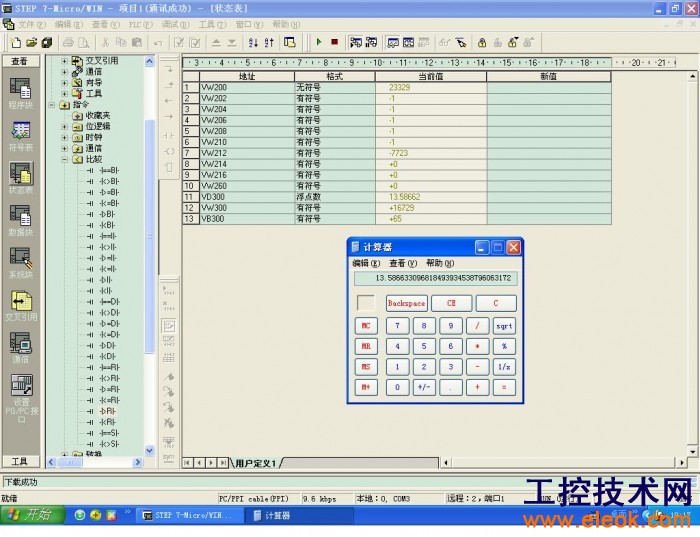Click the Open project folder icon

(x=31, y=43)
